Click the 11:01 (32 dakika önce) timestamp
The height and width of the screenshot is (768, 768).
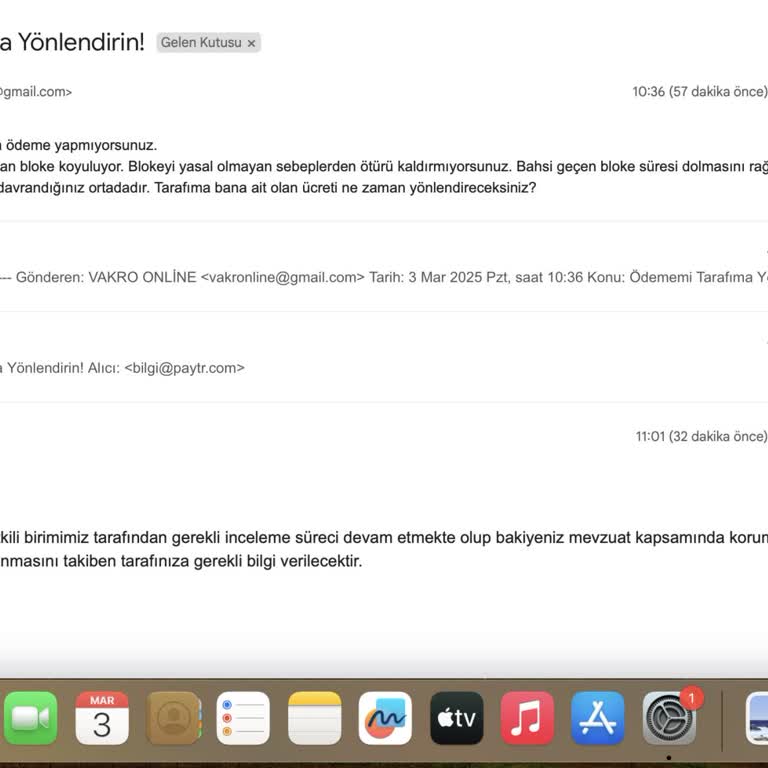coord(701,436)
